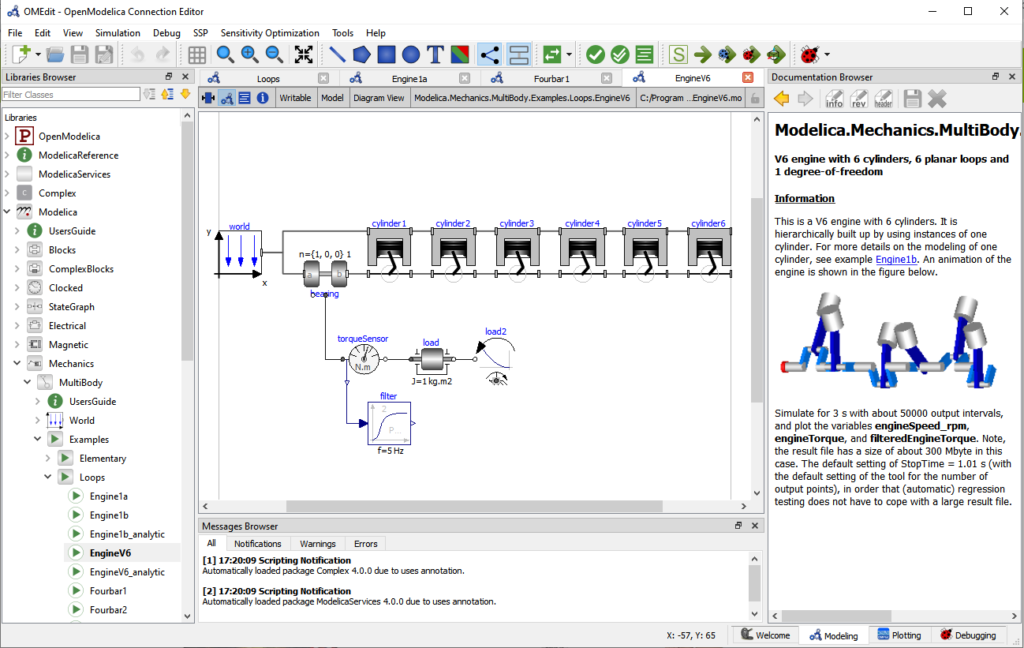This screenshot has height=648, width=1024.
Task: Open the debug configurations dropdown arrow
Action: (x=827, y=55)
